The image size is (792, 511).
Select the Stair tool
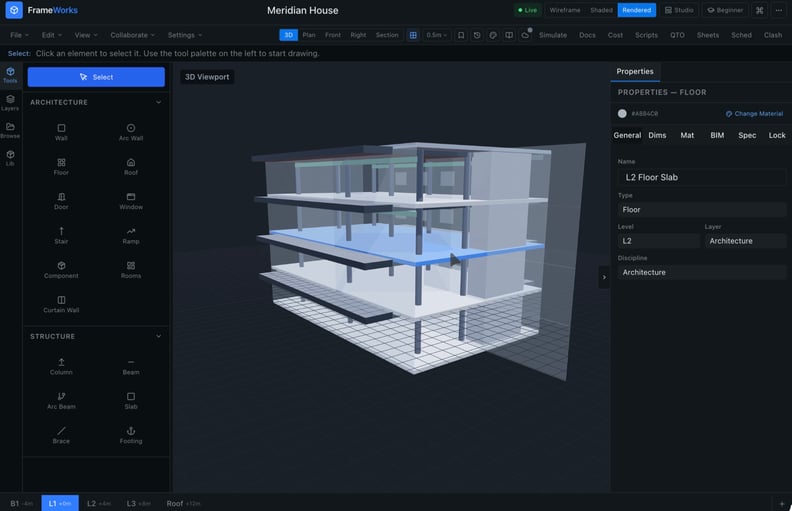pos(61,235)
